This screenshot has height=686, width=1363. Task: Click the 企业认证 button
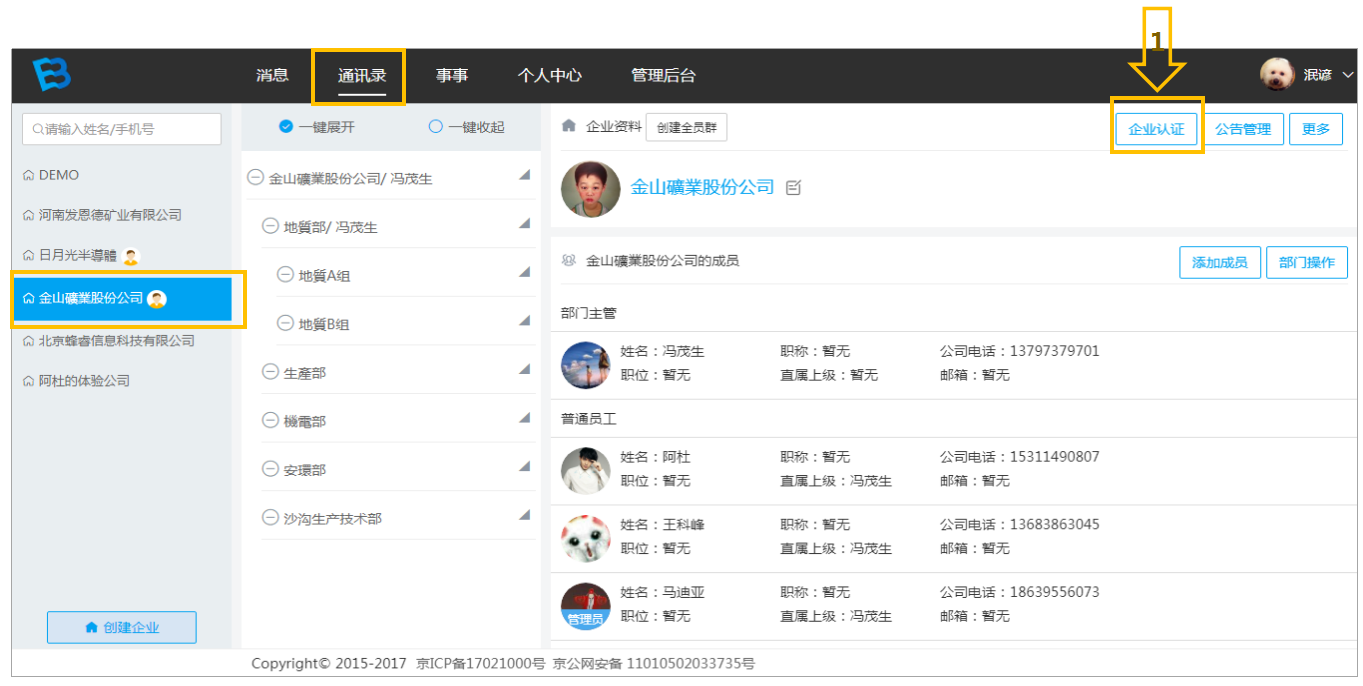(1156, 129)
